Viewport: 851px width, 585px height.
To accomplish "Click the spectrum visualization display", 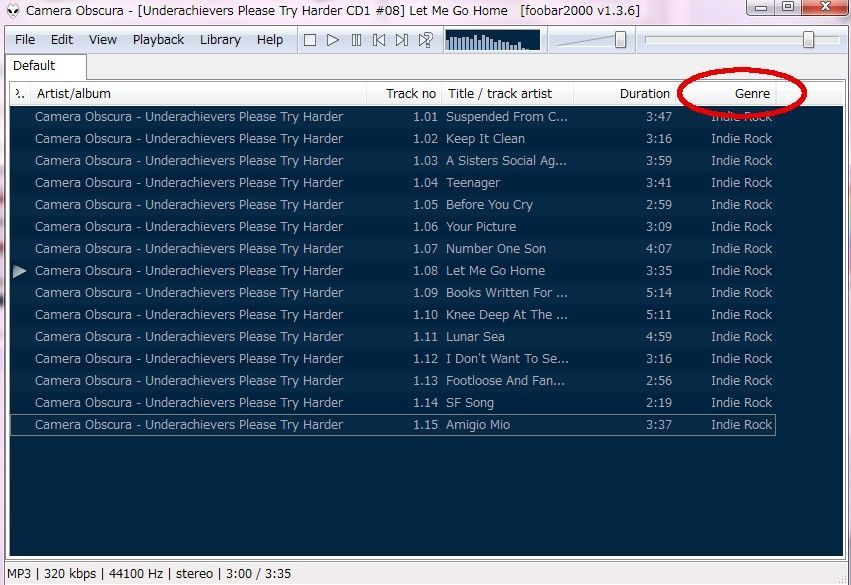I will pos(492,41).
